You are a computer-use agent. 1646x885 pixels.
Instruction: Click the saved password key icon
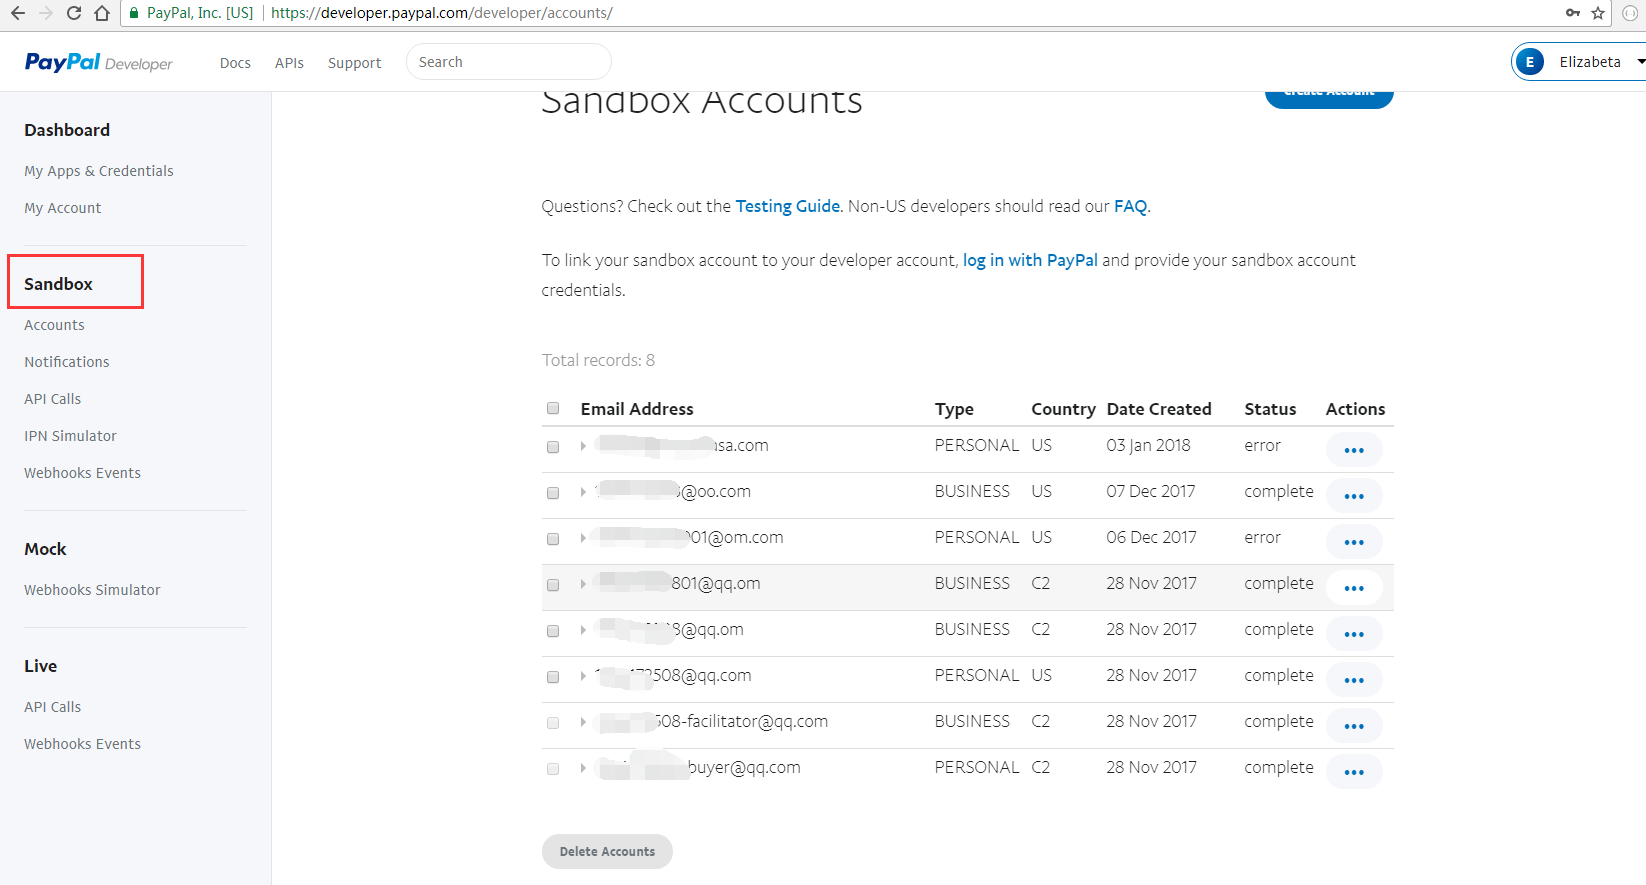pyautogui.click(x=1573, y=13)
